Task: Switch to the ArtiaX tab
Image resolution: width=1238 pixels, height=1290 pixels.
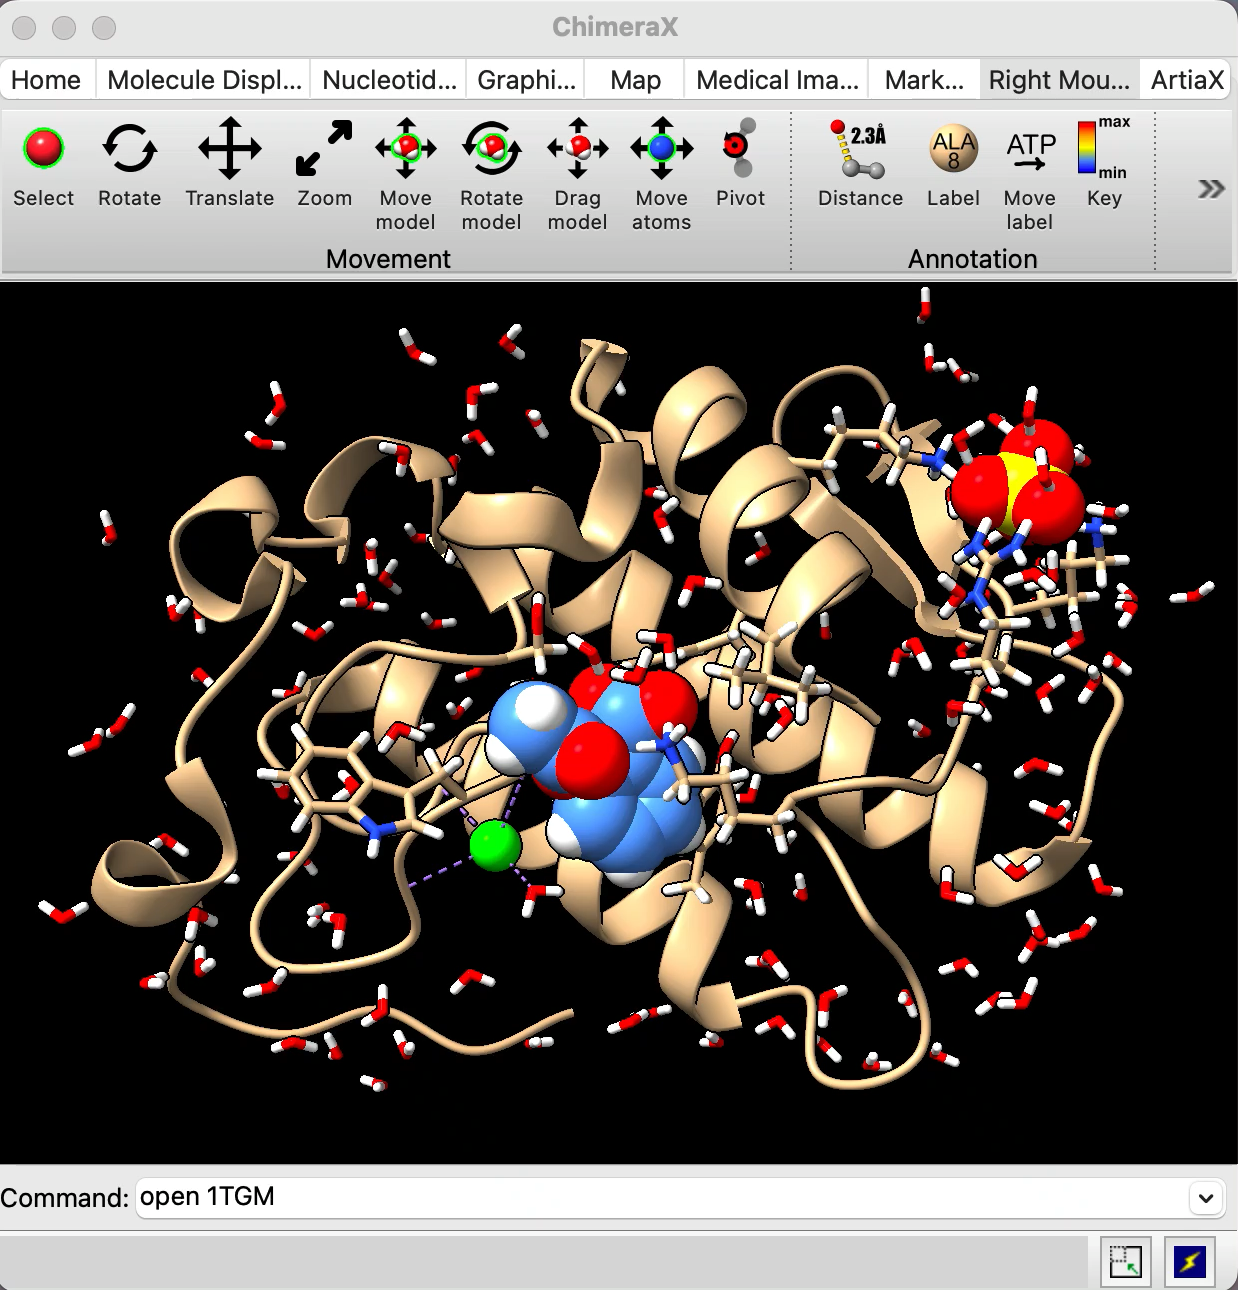Action: [1187, 80]
